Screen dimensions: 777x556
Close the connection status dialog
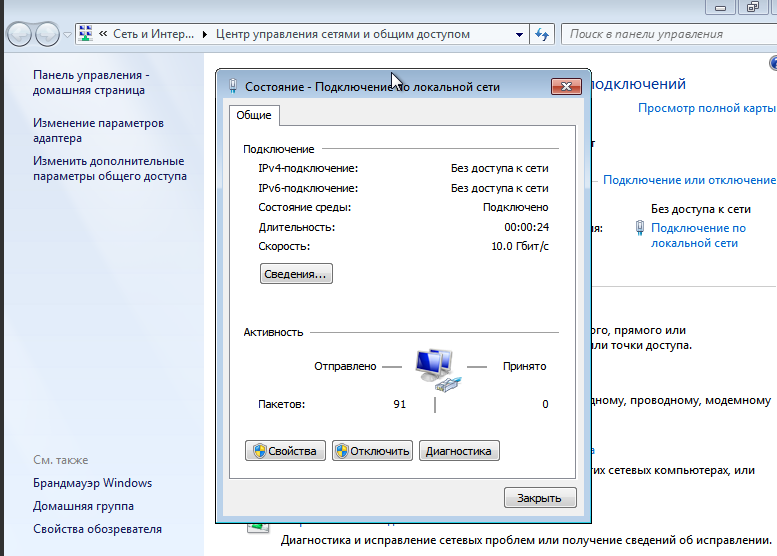[566, 87]
